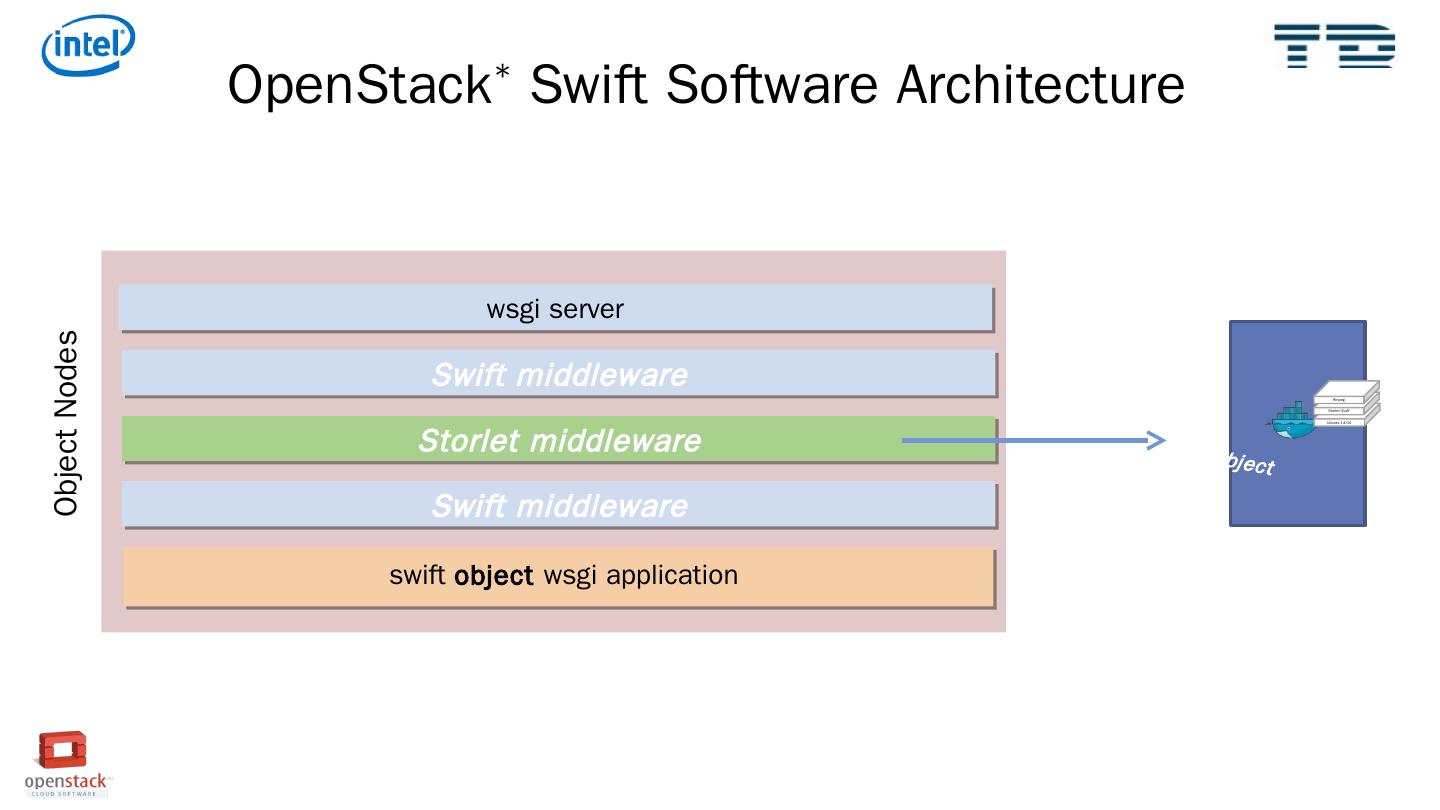Select "Swift middleware" box just below wsgi server
Screen dimensions: 1440x810
coord(559,374)
